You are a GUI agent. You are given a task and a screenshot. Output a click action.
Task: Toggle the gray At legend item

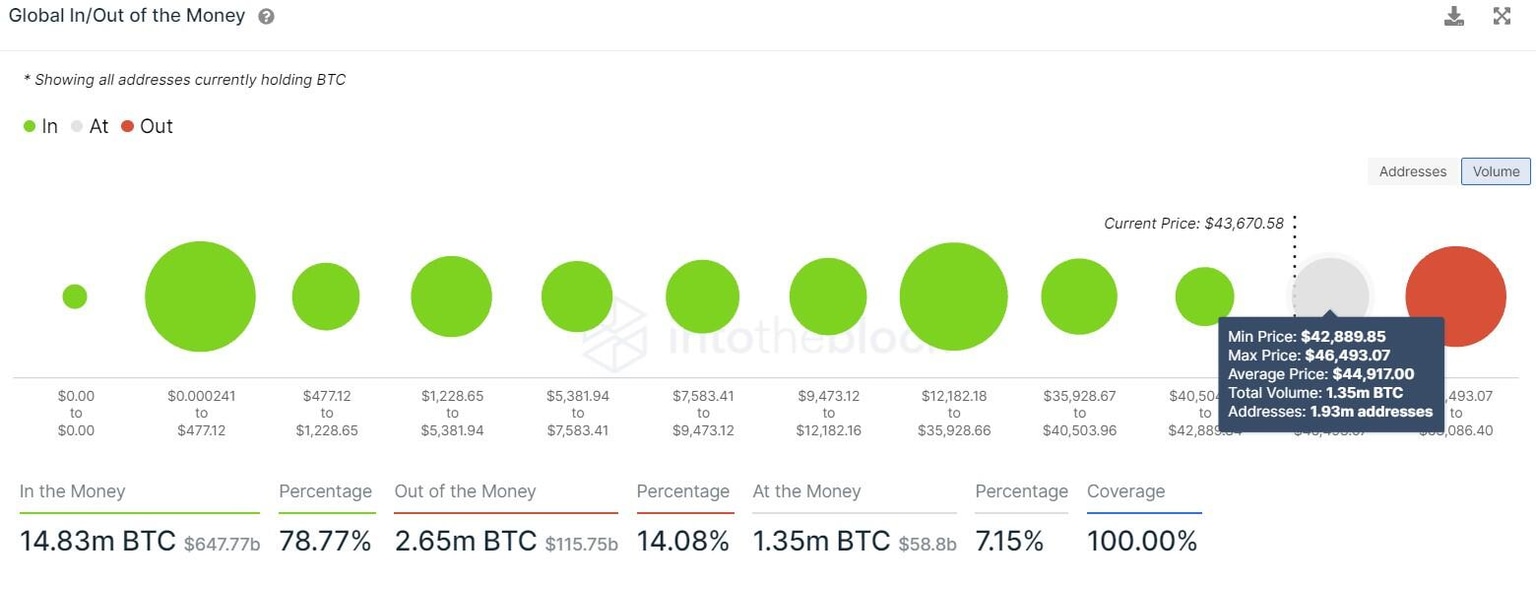tap(89, 126)
